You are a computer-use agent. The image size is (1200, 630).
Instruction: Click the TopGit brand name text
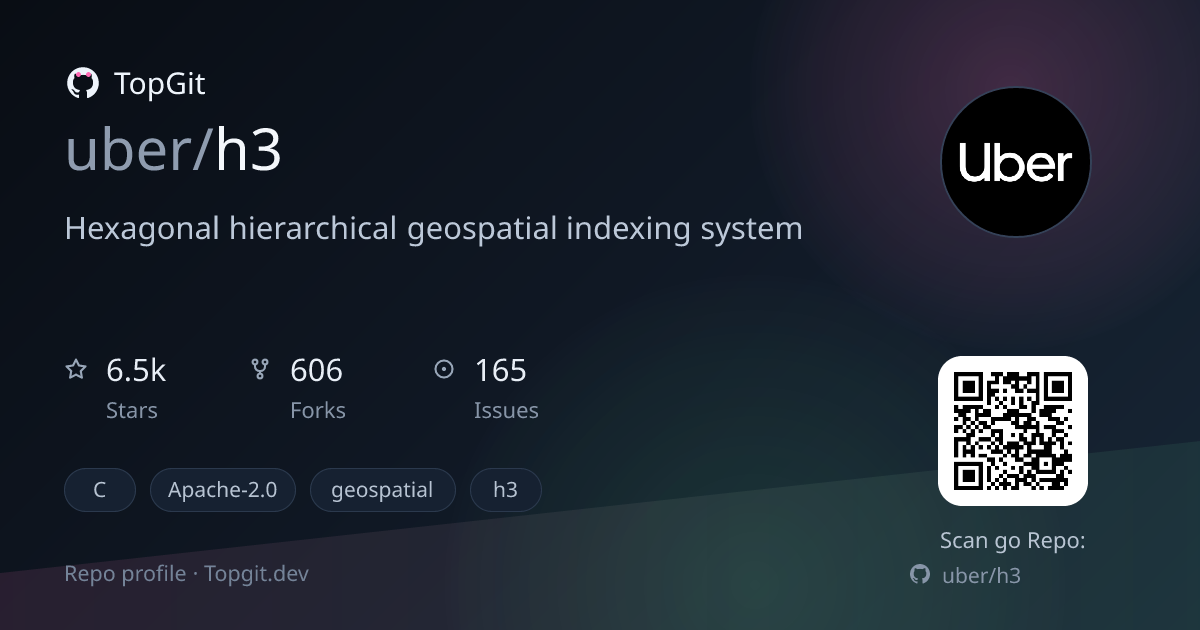[x=160, y=84]
